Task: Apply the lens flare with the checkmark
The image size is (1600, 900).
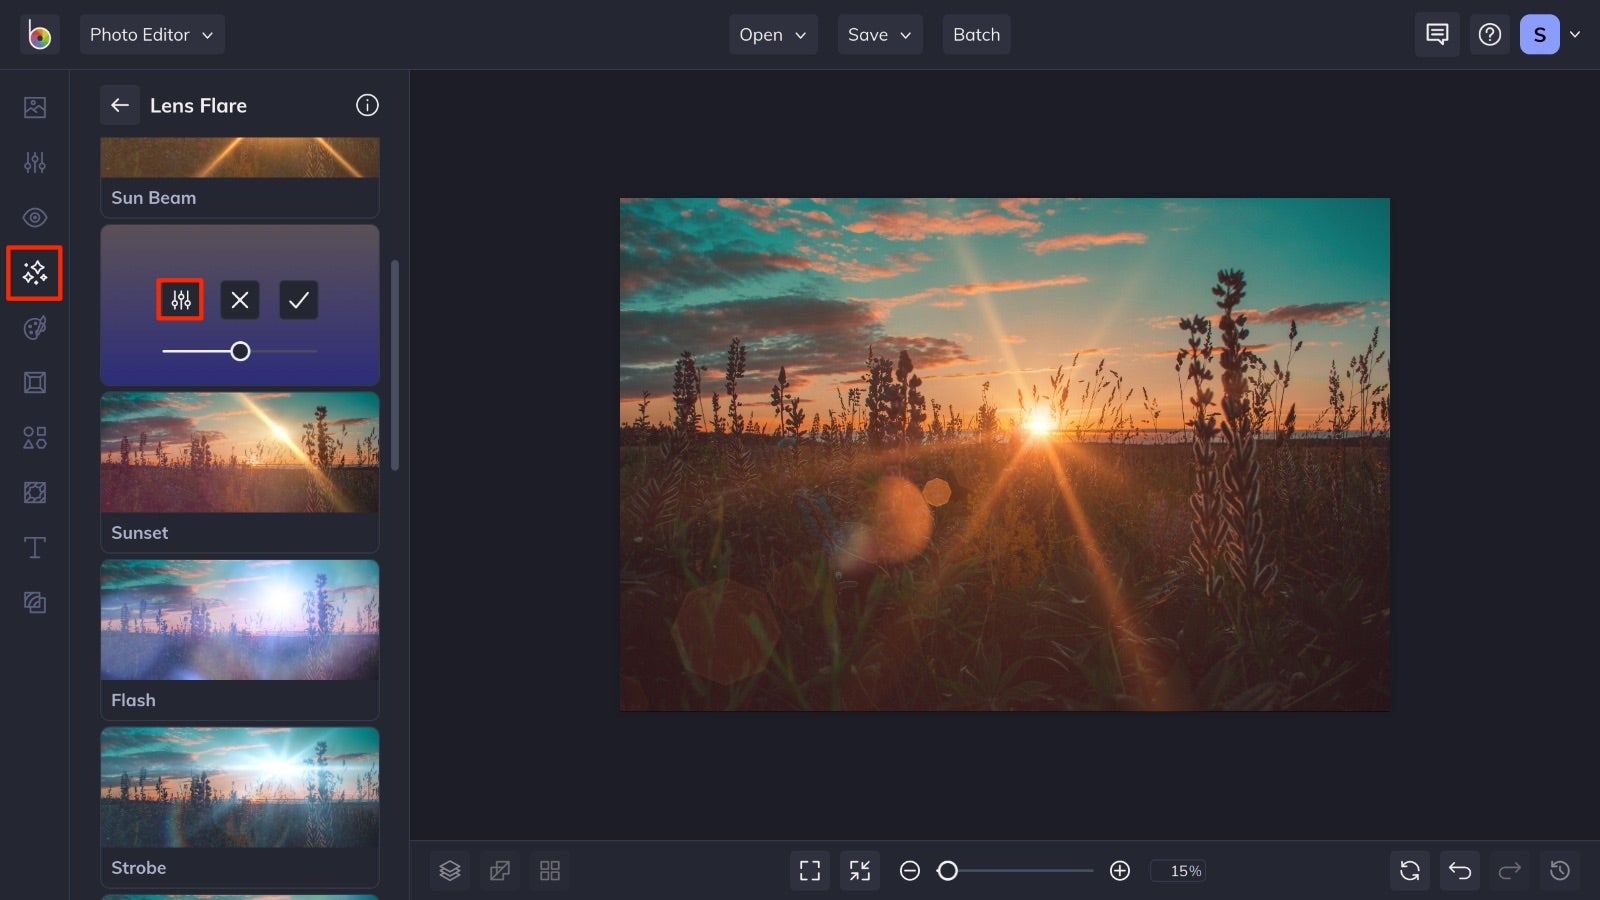Action: (298, 299)
